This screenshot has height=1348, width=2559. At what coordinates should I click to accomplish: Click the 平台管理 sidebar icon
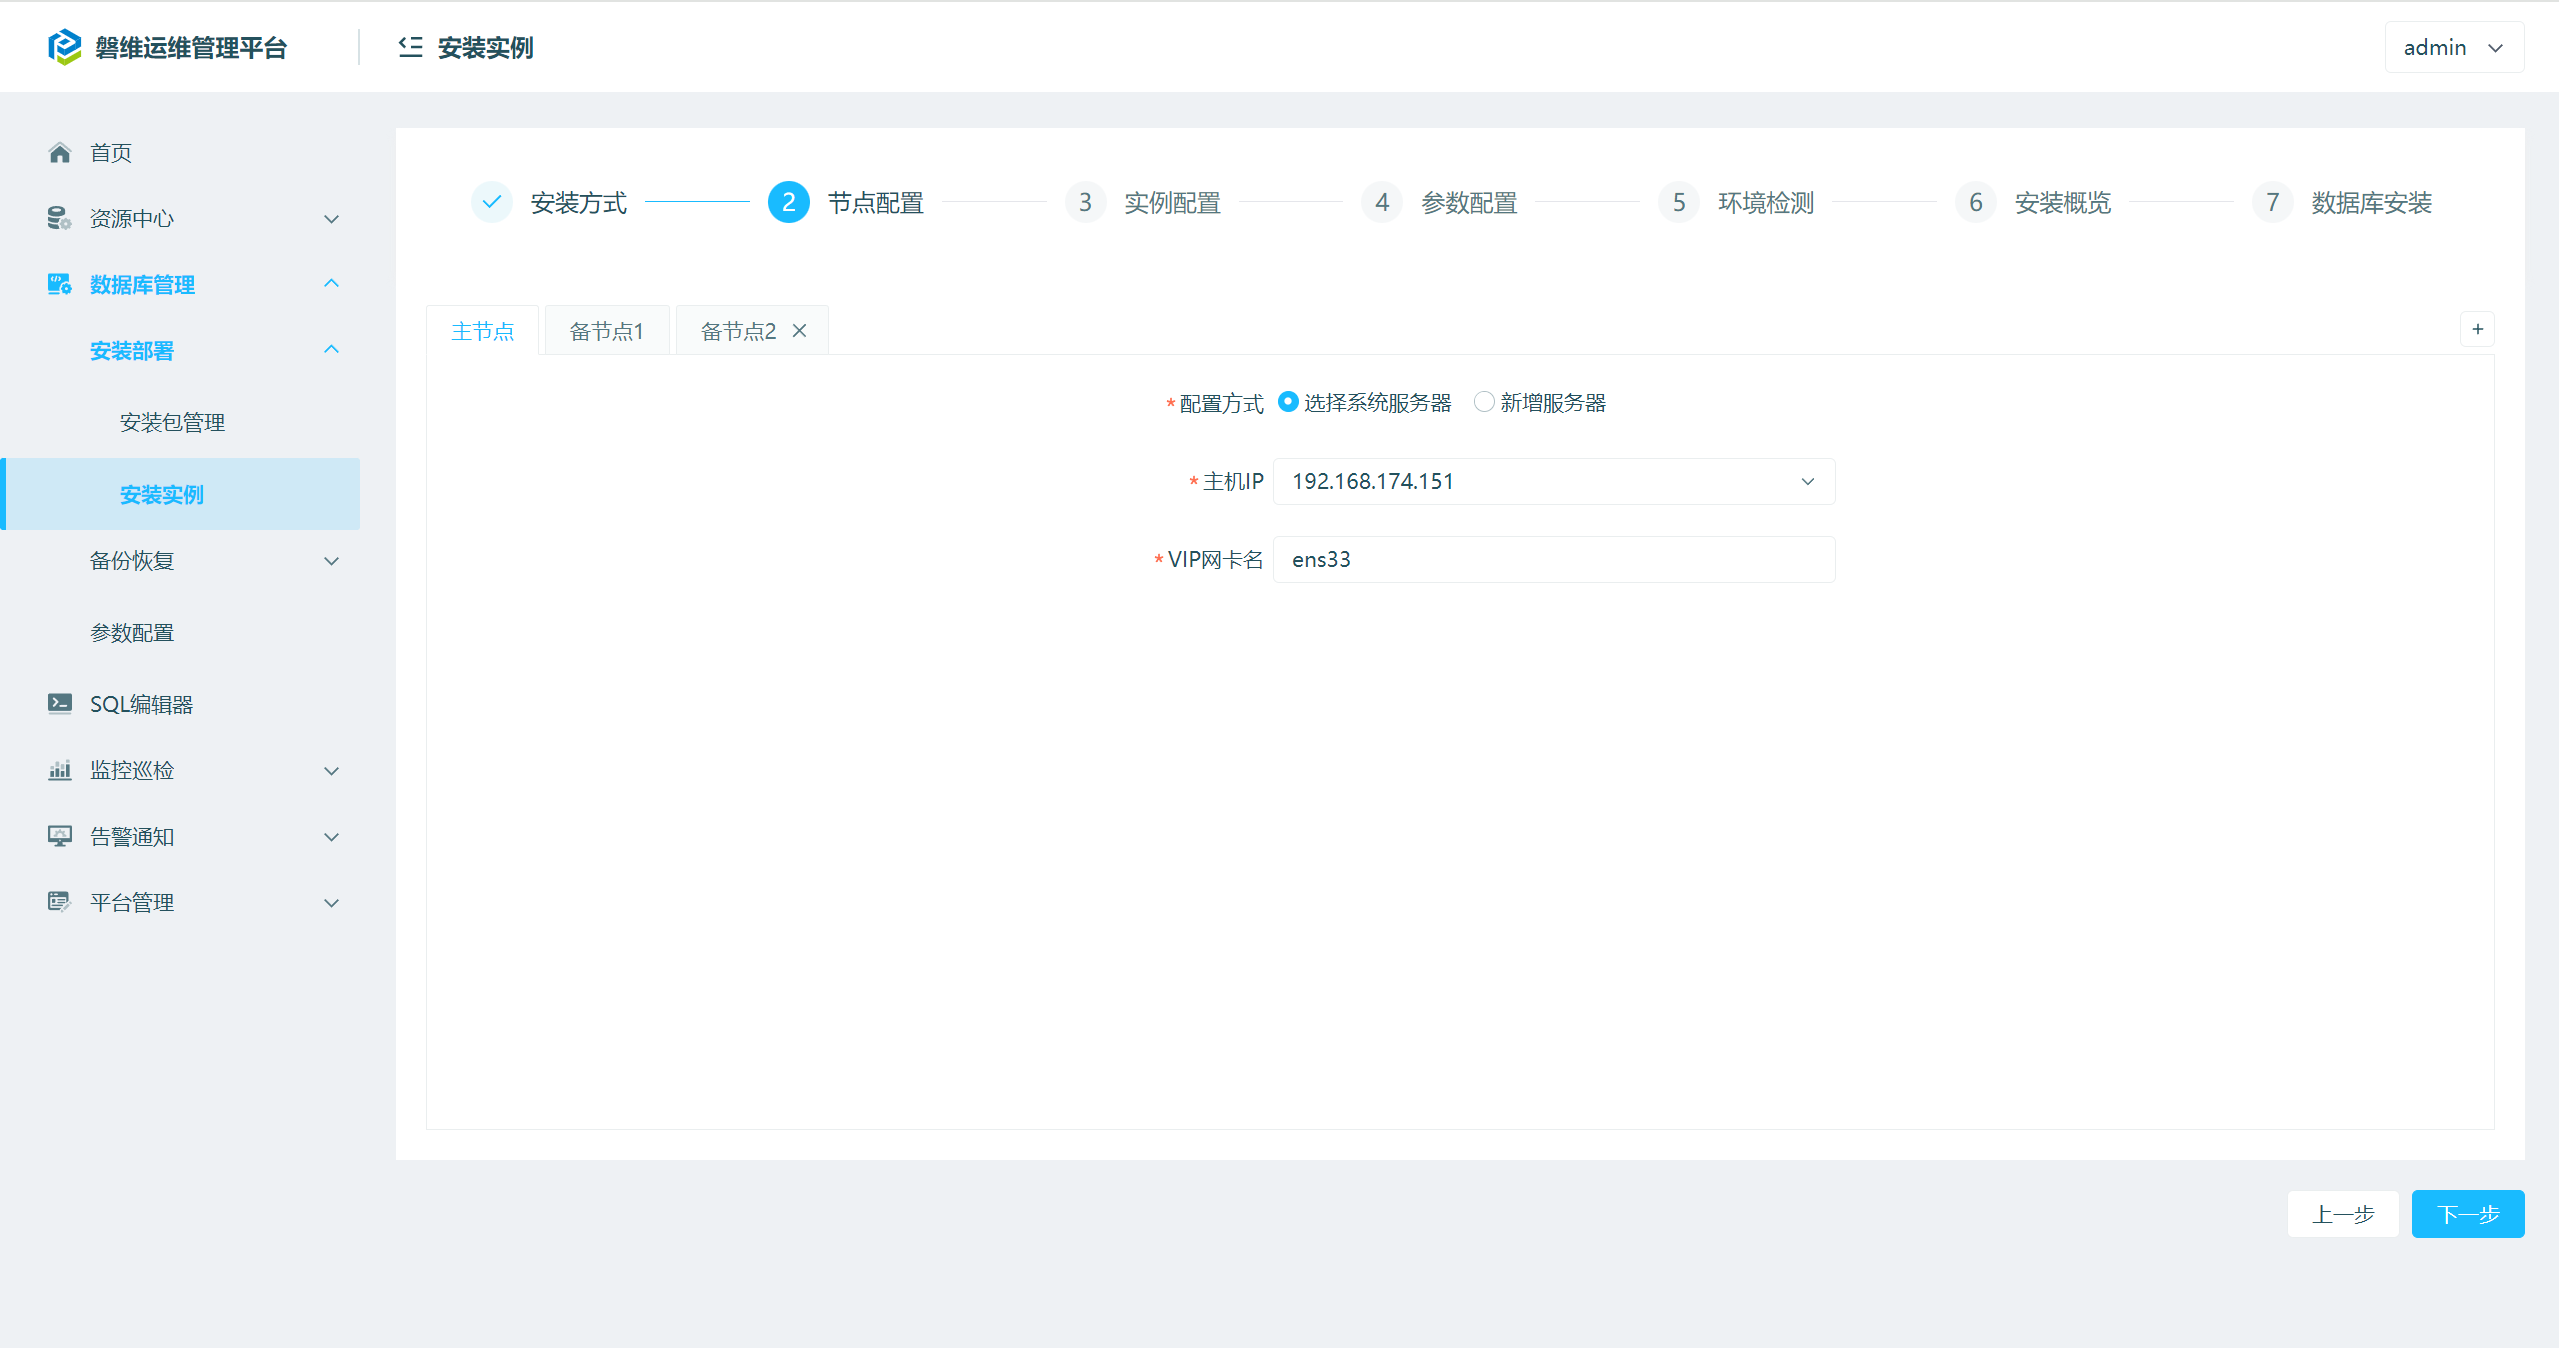(x=59, y=902)
